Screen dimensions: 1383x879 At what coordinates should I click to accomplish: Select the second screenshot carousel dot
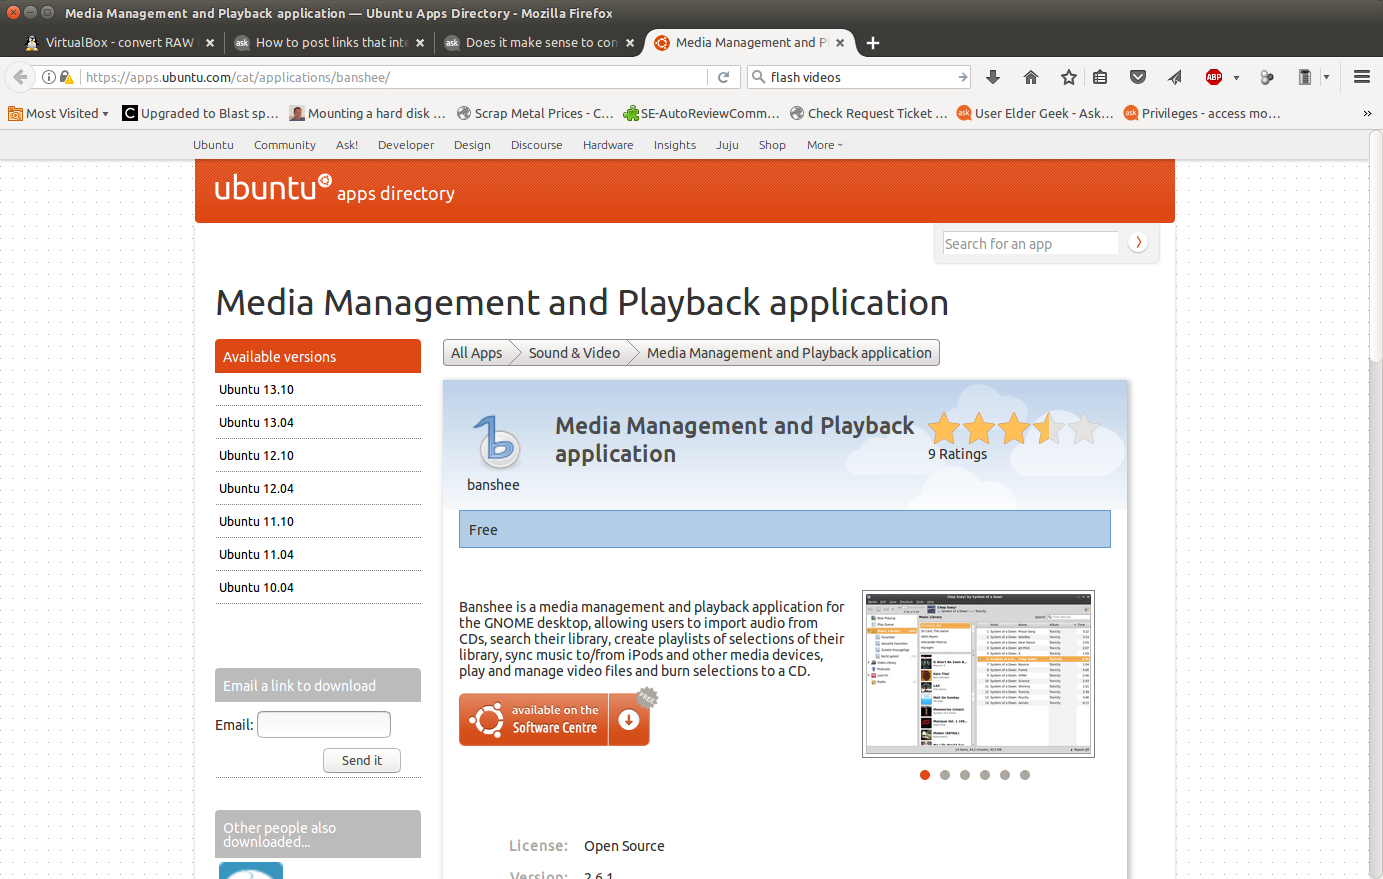(x=945, y=775)
